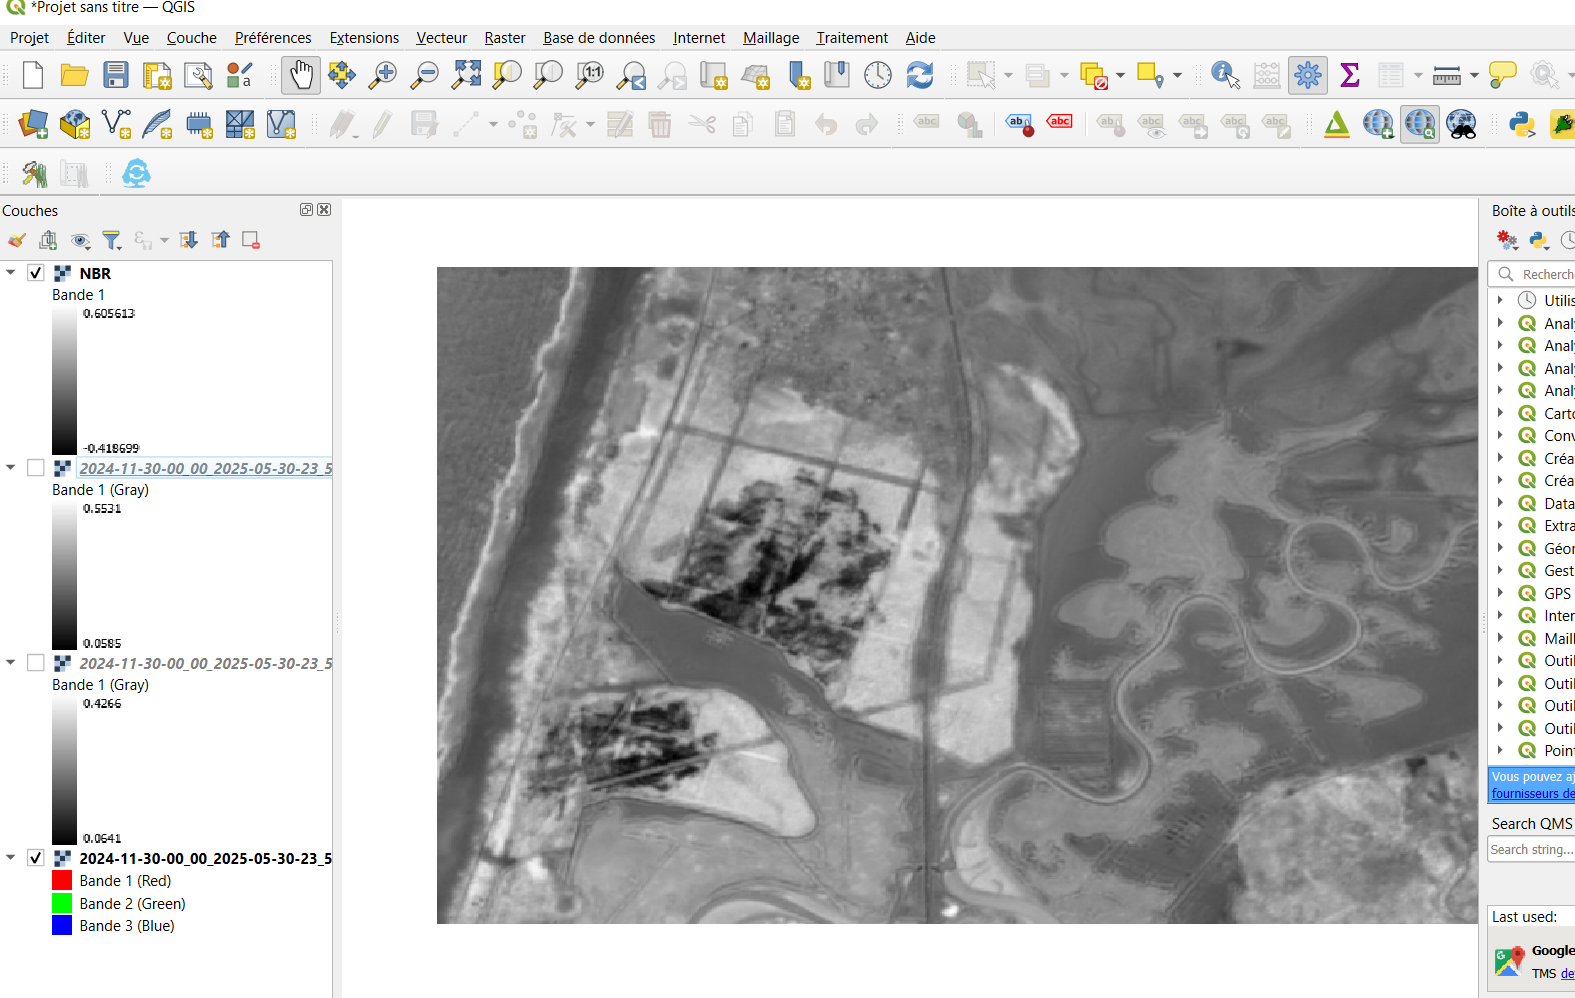
Task: Collapse the NBR layer legend
Action: pos(11,272)
